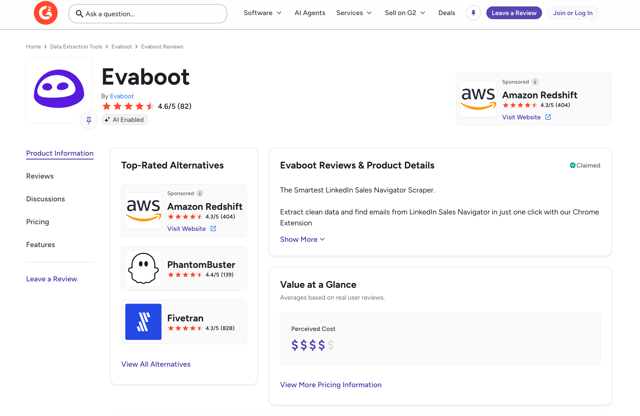Open the Services dropdown menu

pyautogui.click(x=354, y=13)
